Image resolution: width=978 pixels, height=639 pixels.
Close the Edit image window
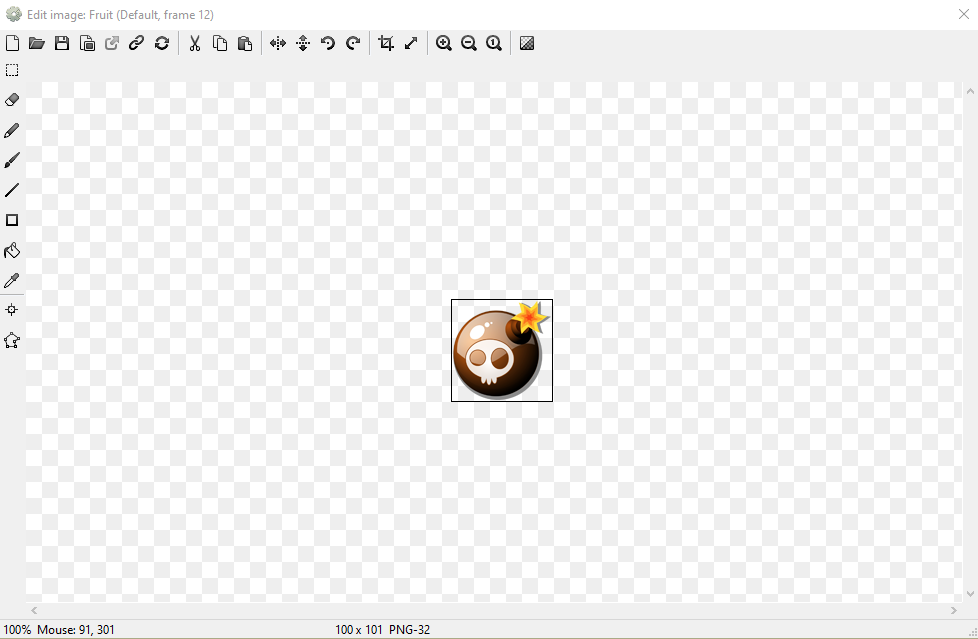point(964,14)
